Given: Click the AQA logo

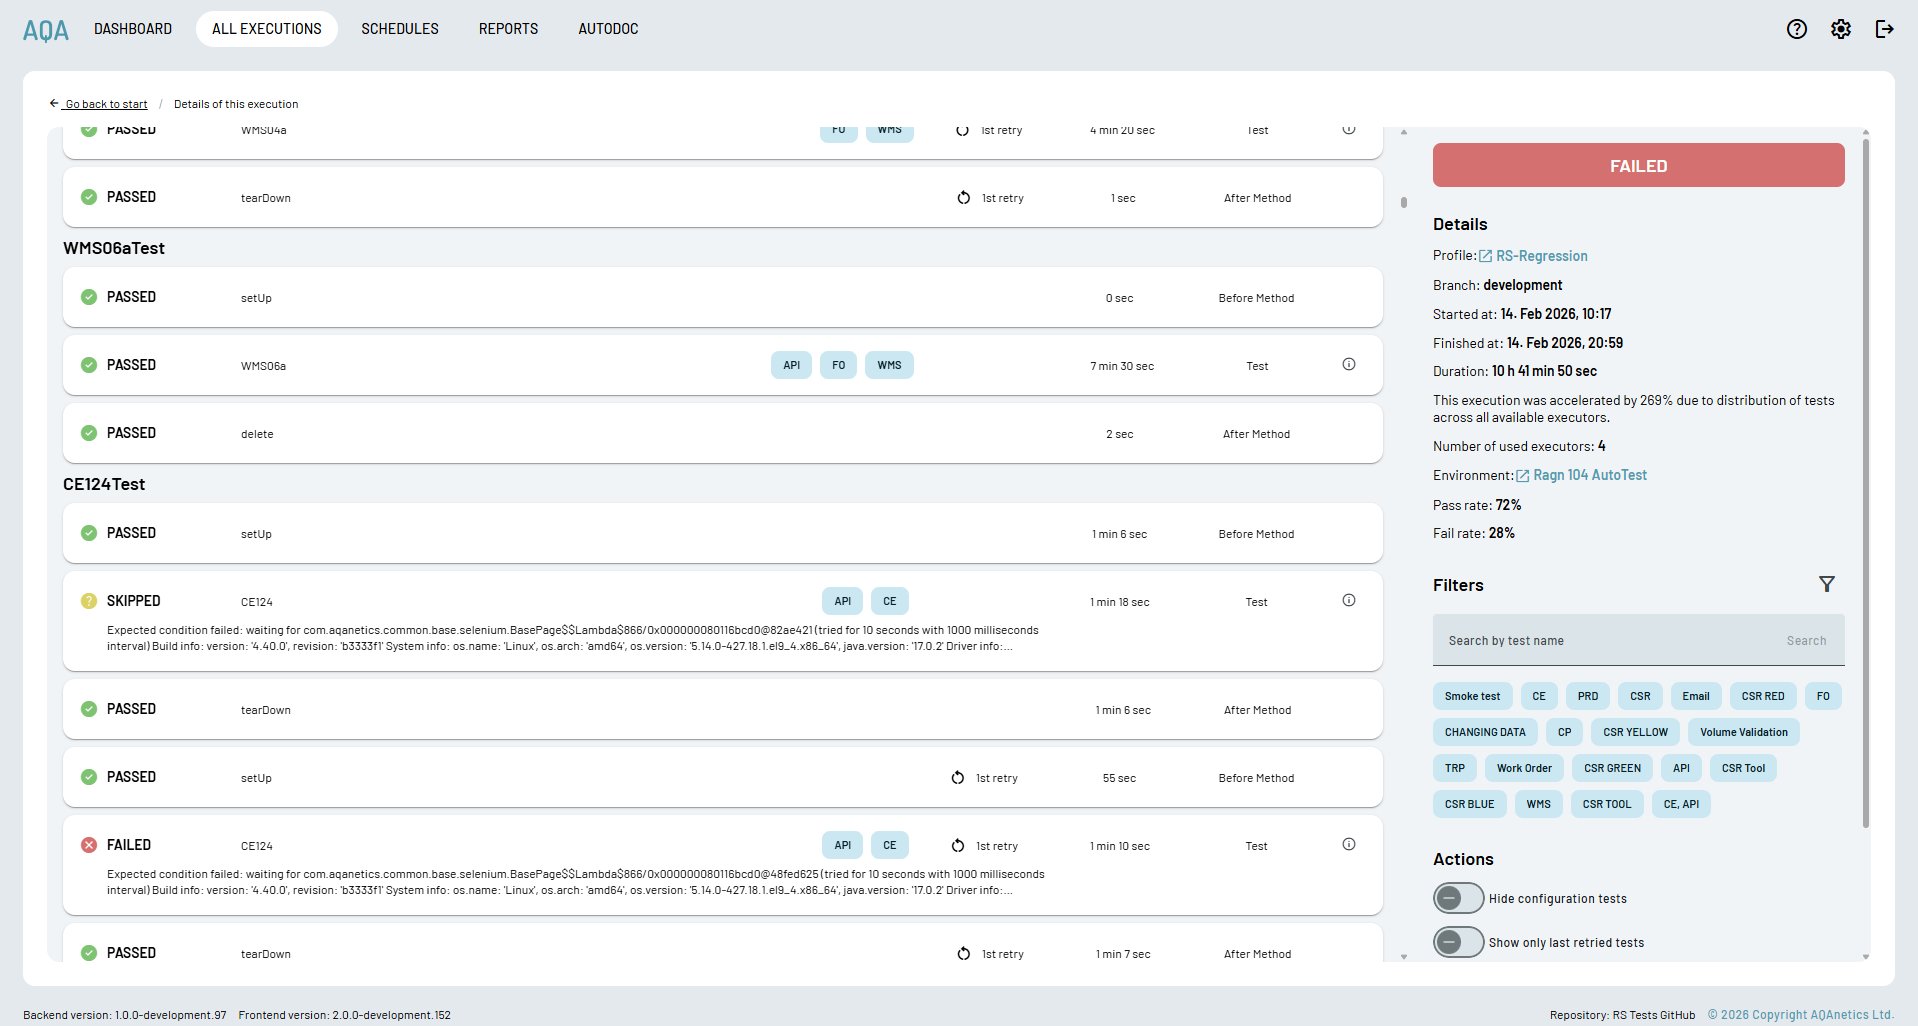Looking at the screenshot, I should (46, 30).
